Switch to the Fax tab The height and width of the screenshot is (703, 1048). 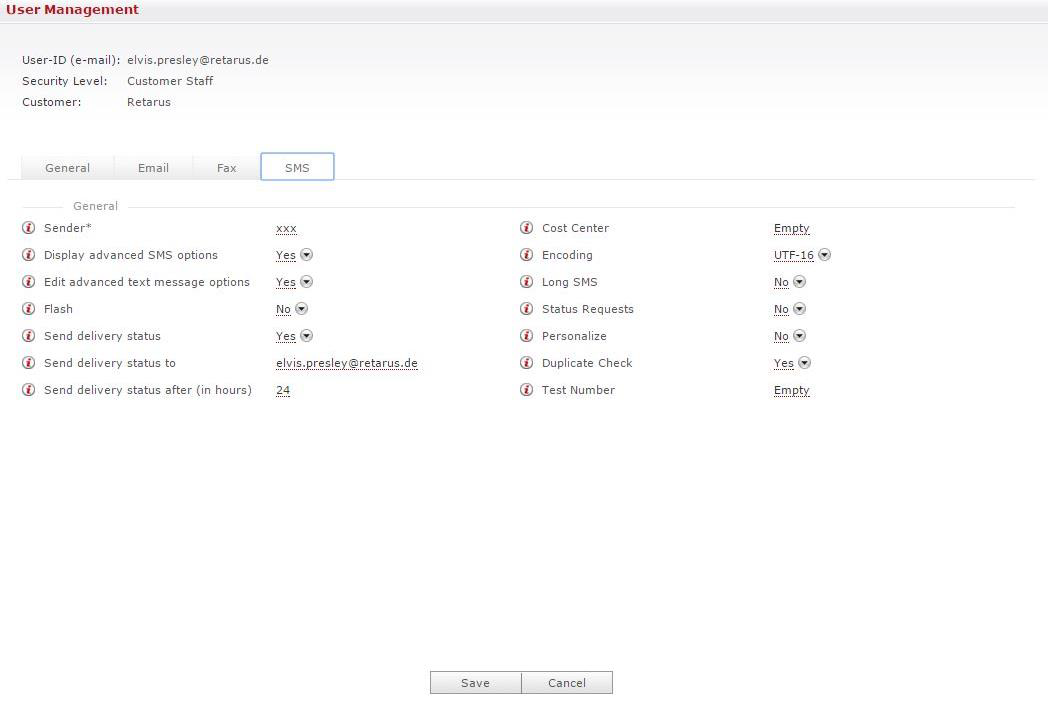[227, 168]
